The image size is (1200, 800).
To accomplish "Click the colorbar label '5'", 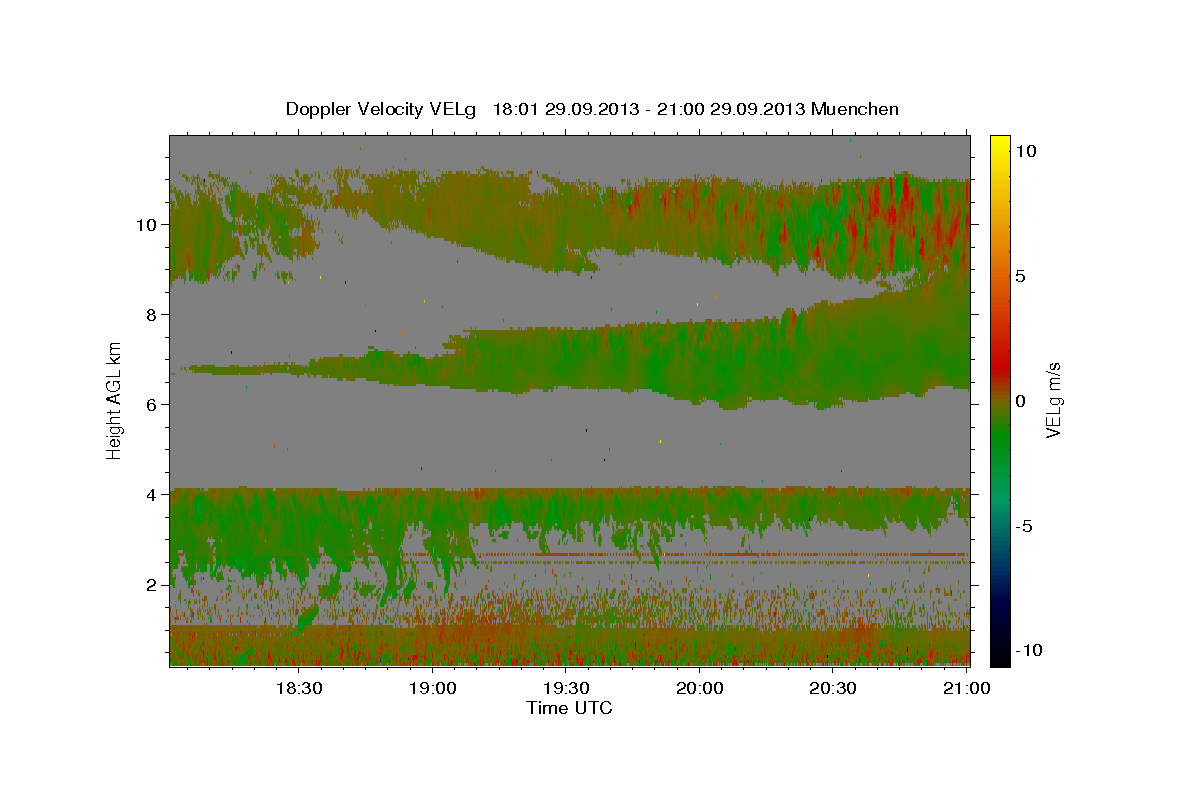I will [1021, 276].
